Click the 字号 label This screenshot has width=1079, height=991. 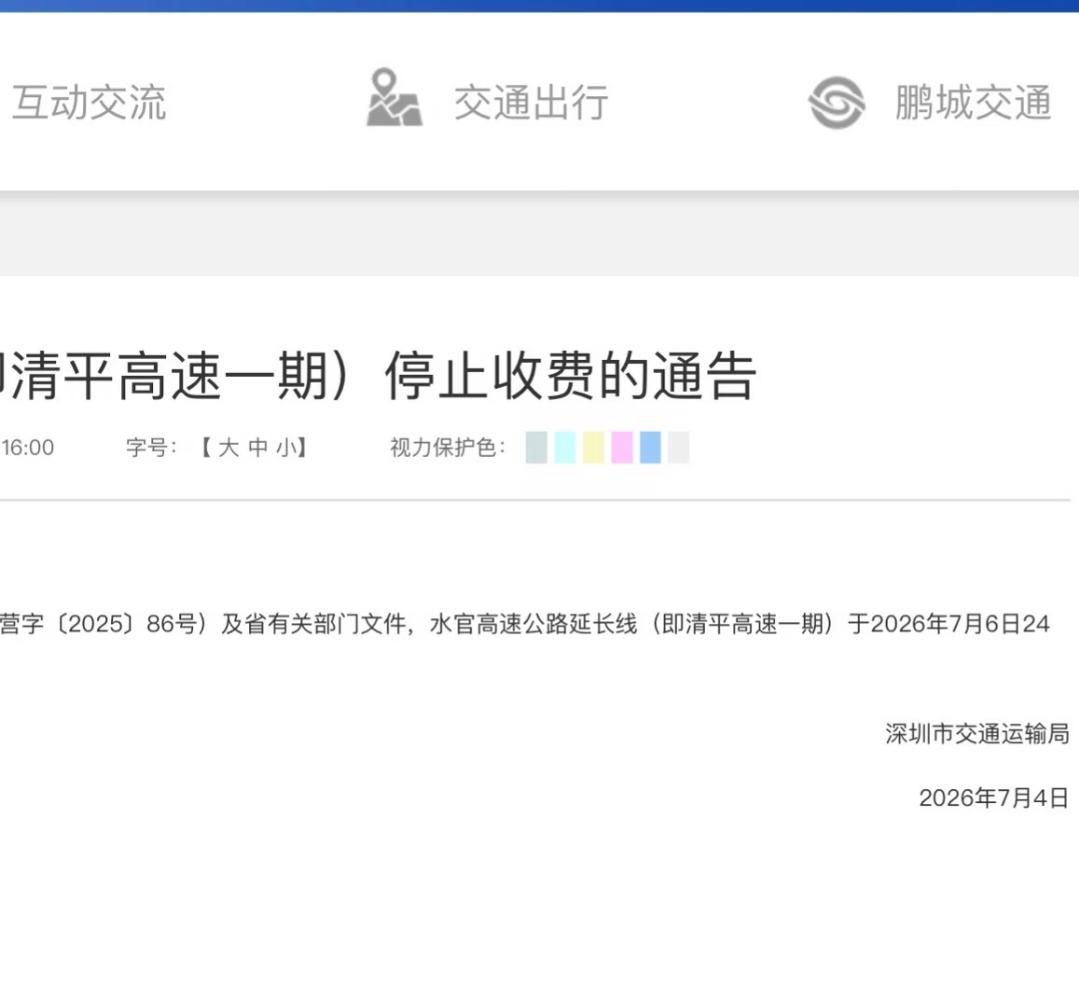point(151,448)
